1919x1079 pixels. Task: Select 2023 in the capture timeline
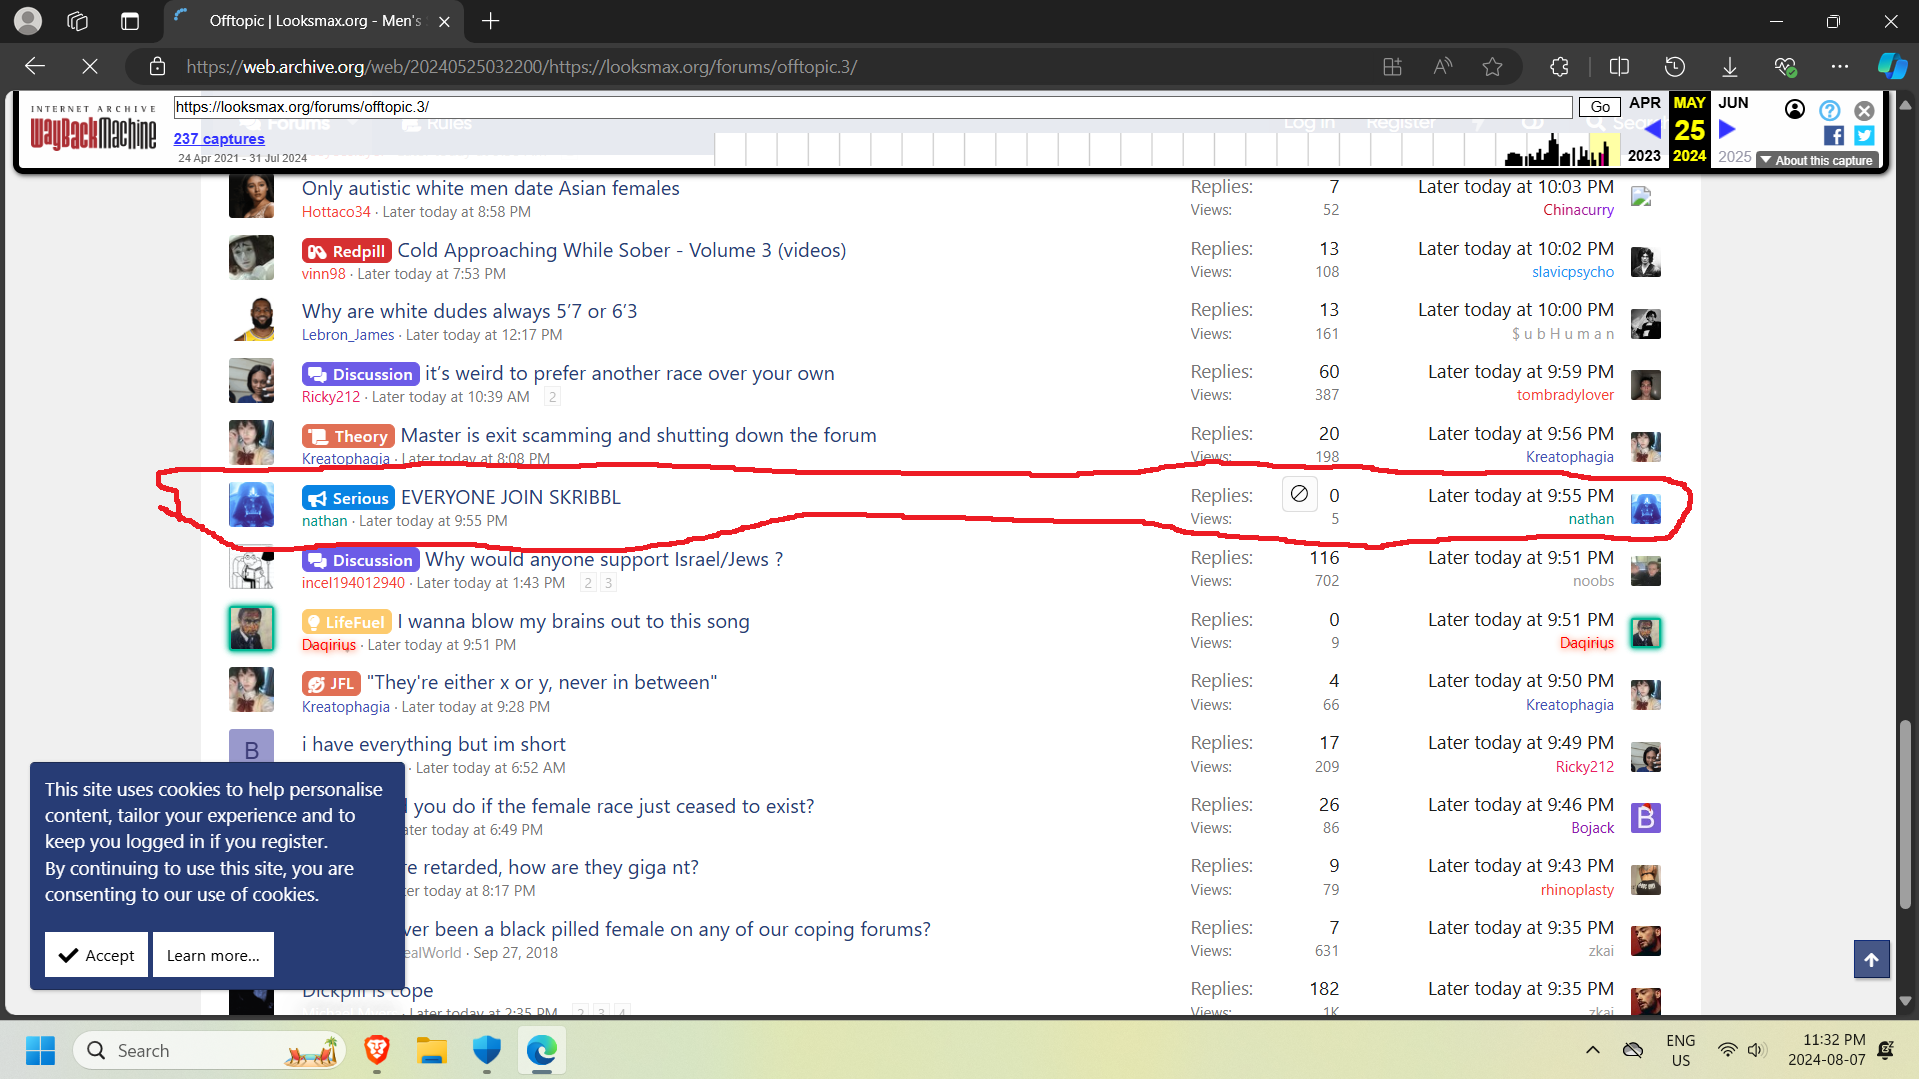pyautogui.click(x=1643, y=156)
